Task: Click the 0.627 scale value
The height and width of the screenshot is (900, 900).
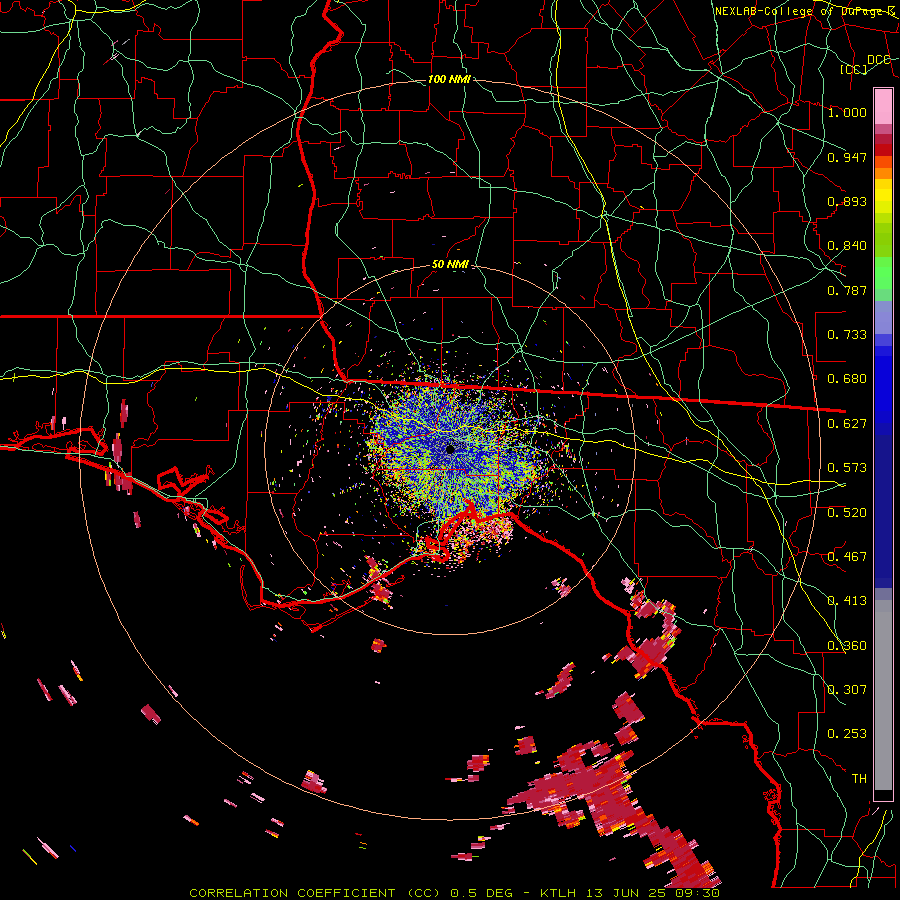Action: [847, 424]
